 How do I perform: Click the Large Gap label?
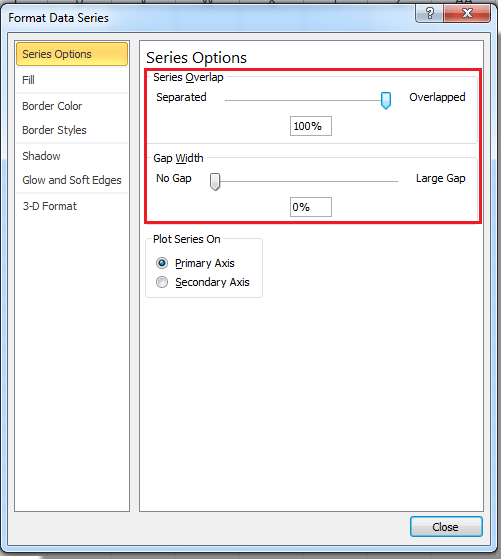441,178
